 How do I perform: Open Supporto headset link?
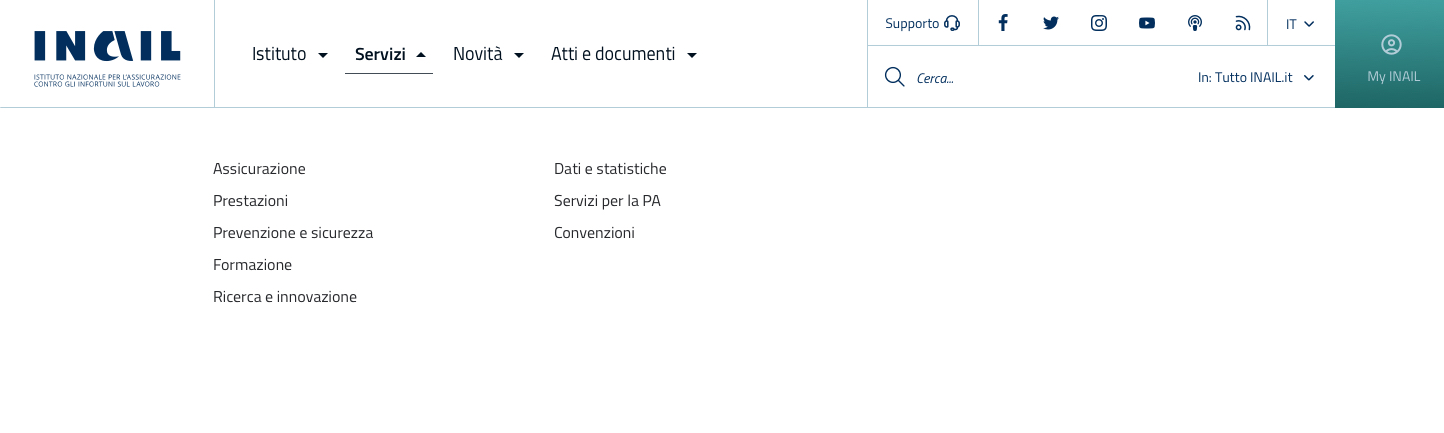922,23
